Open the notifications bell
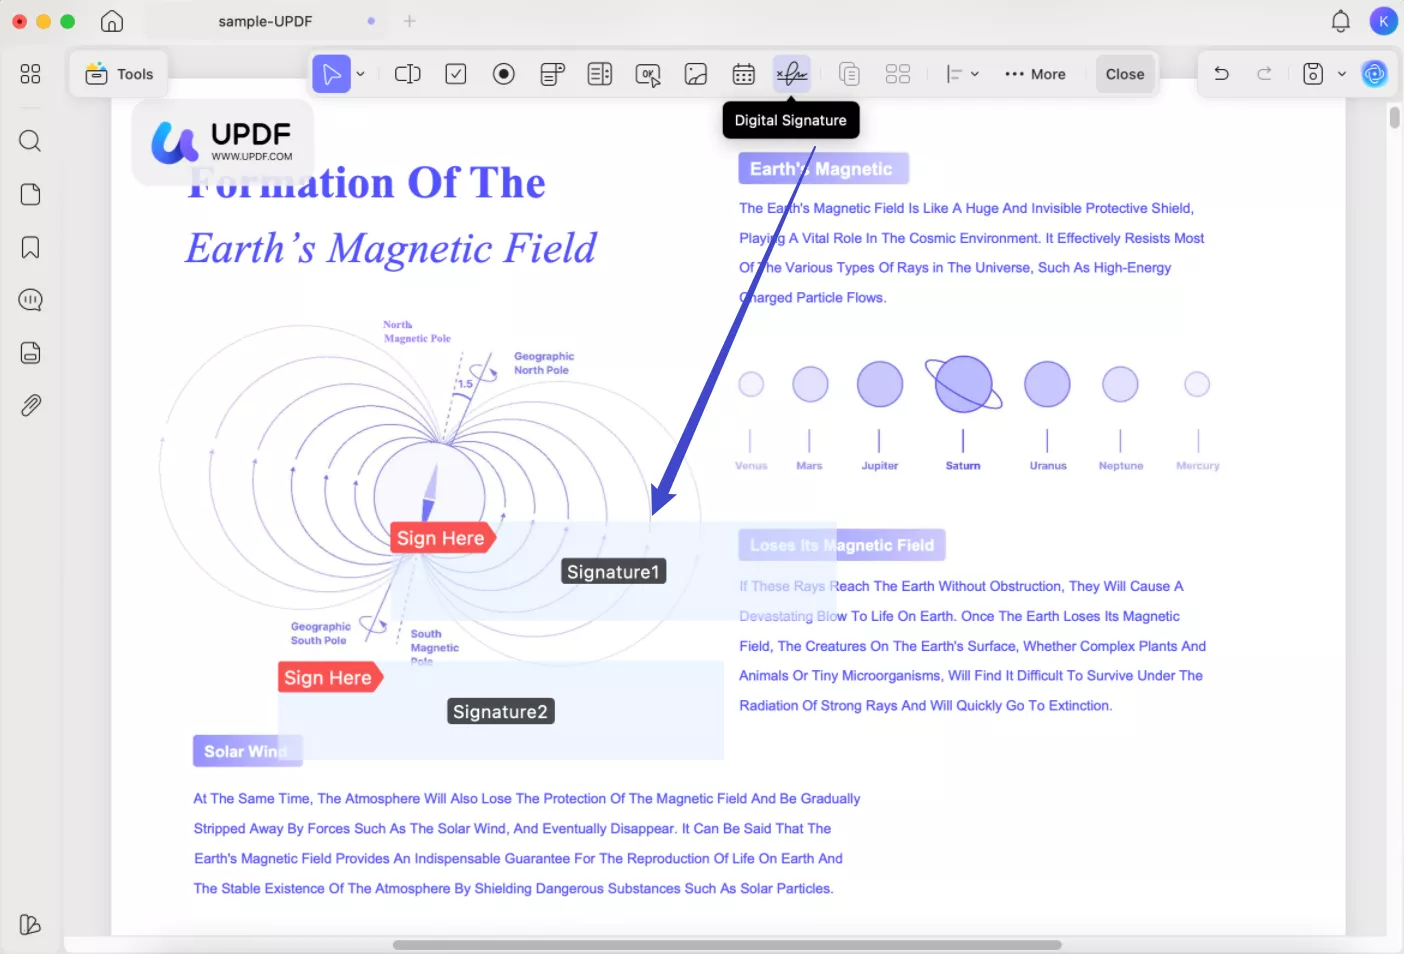Viewport: 1404px width, 954px height. [x=1341, y=21]
